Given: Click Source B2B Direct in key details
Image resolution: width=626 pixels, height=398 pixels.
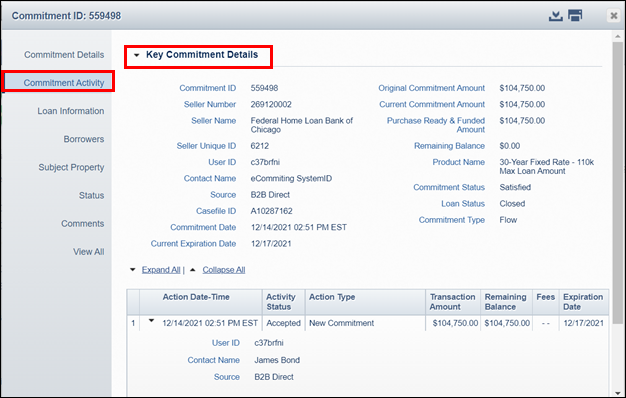Looking at the screenshot, I should pyautogui.click(x=270, y=195).
